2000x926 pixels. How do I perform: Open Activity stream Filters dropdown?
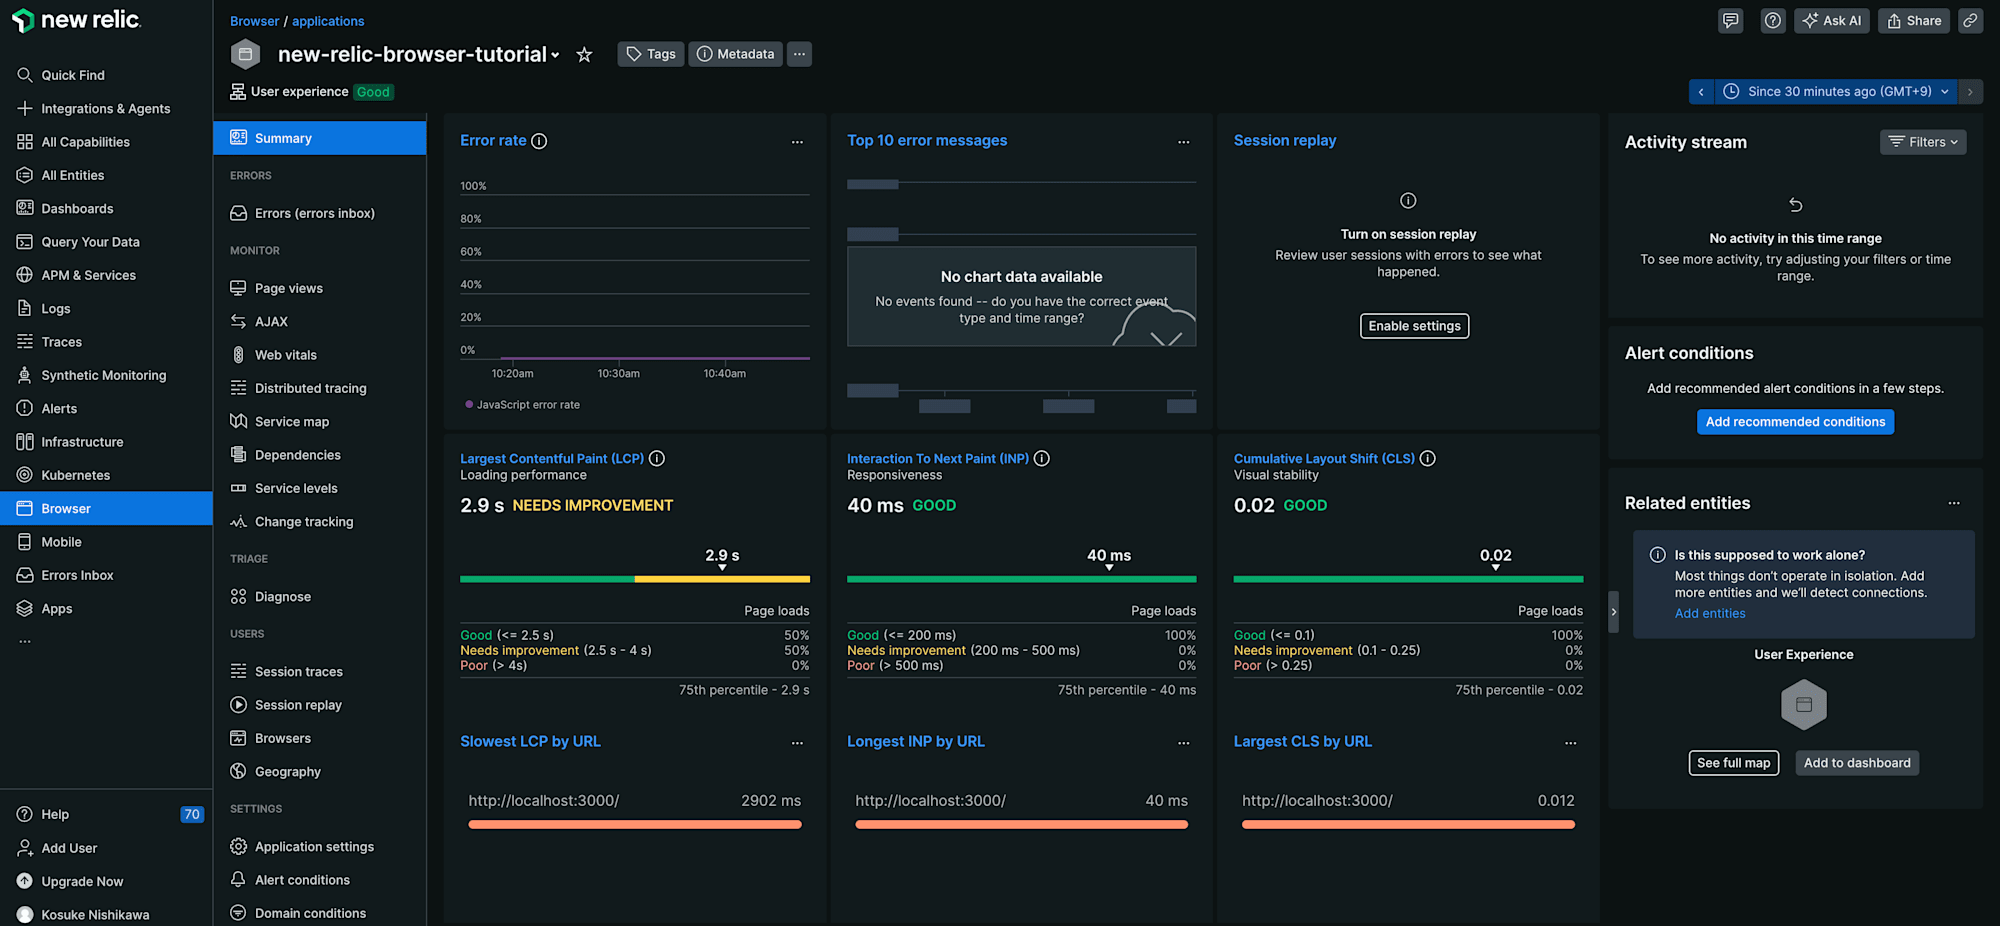[1923, 142]
